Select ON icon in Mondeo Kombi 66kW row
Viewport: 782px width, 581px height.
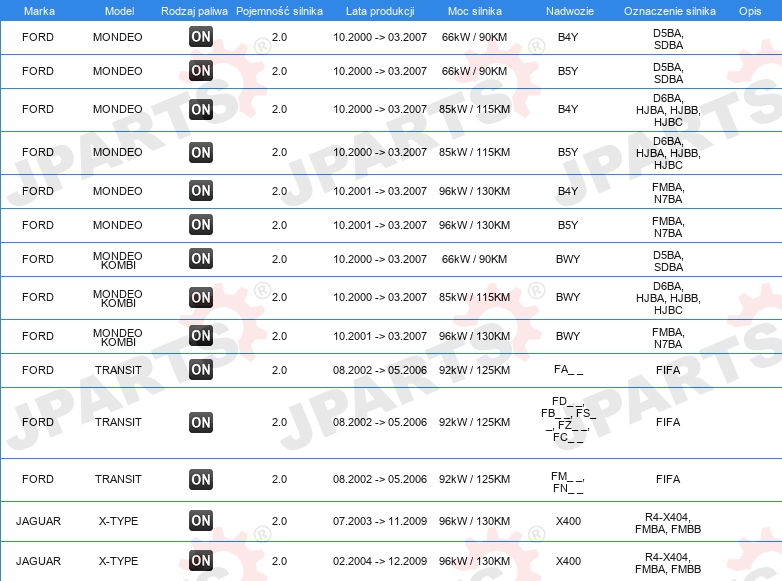201,258
